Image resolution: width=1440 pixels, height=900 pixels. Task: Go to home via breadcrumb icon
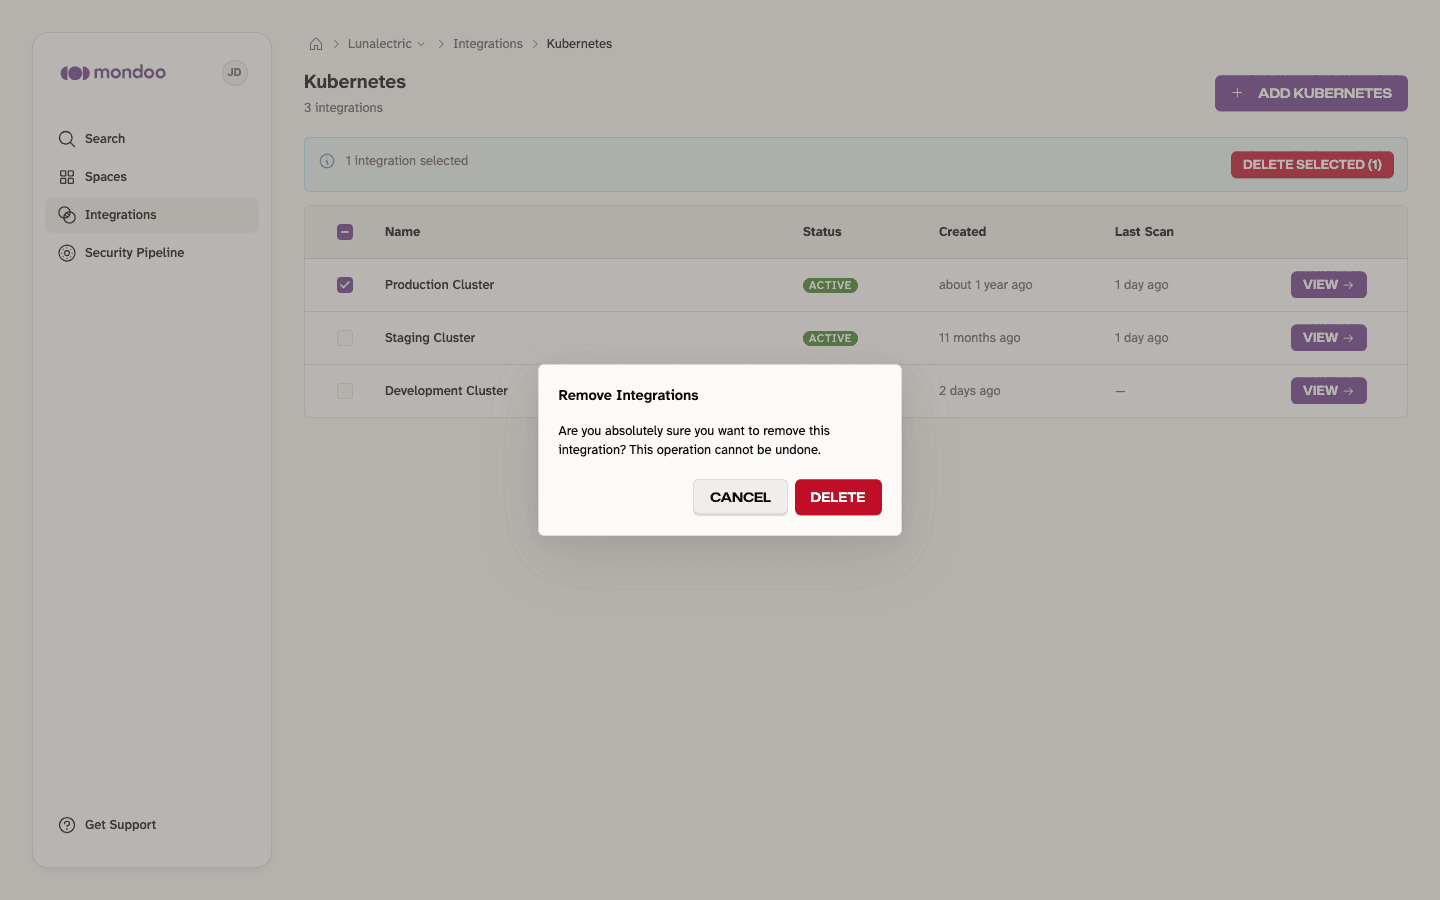click(316, 44)
